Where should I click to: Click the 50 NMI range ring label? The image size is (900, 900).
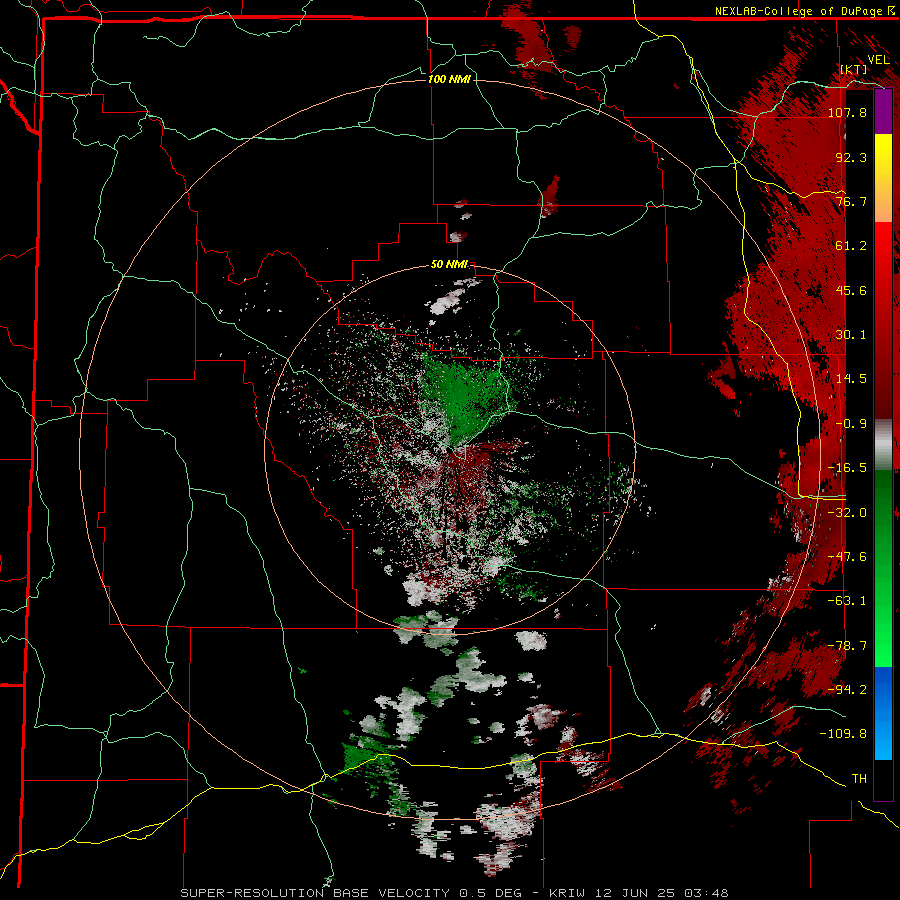pos(449,265)
